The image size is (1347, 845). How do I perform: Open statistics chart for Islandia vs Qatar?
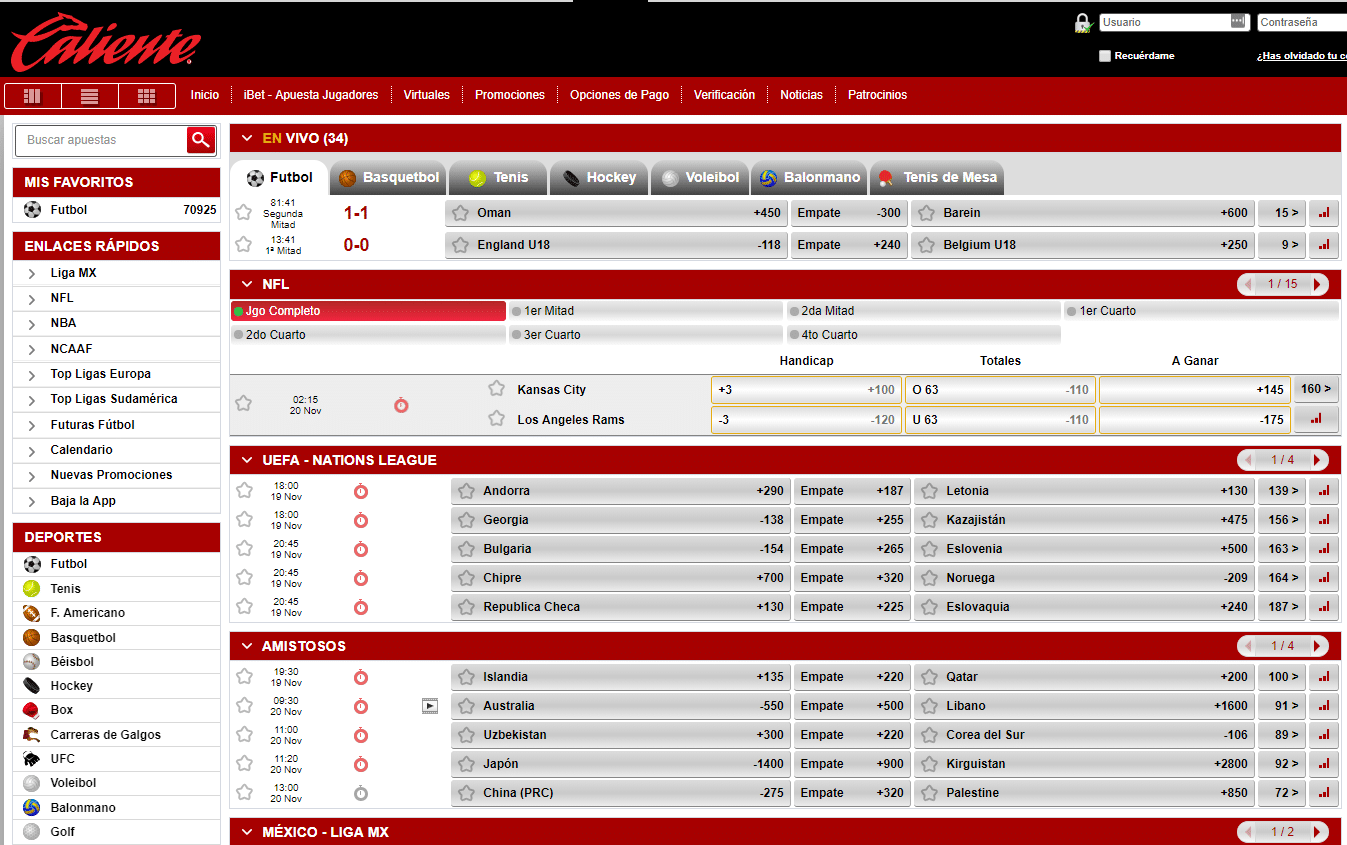[1324, 677]
